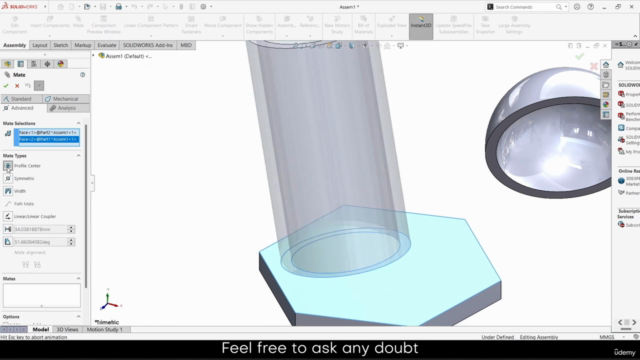Collapse the Mate Selections section
Screen dimensions: 640x360
point(78,123)
